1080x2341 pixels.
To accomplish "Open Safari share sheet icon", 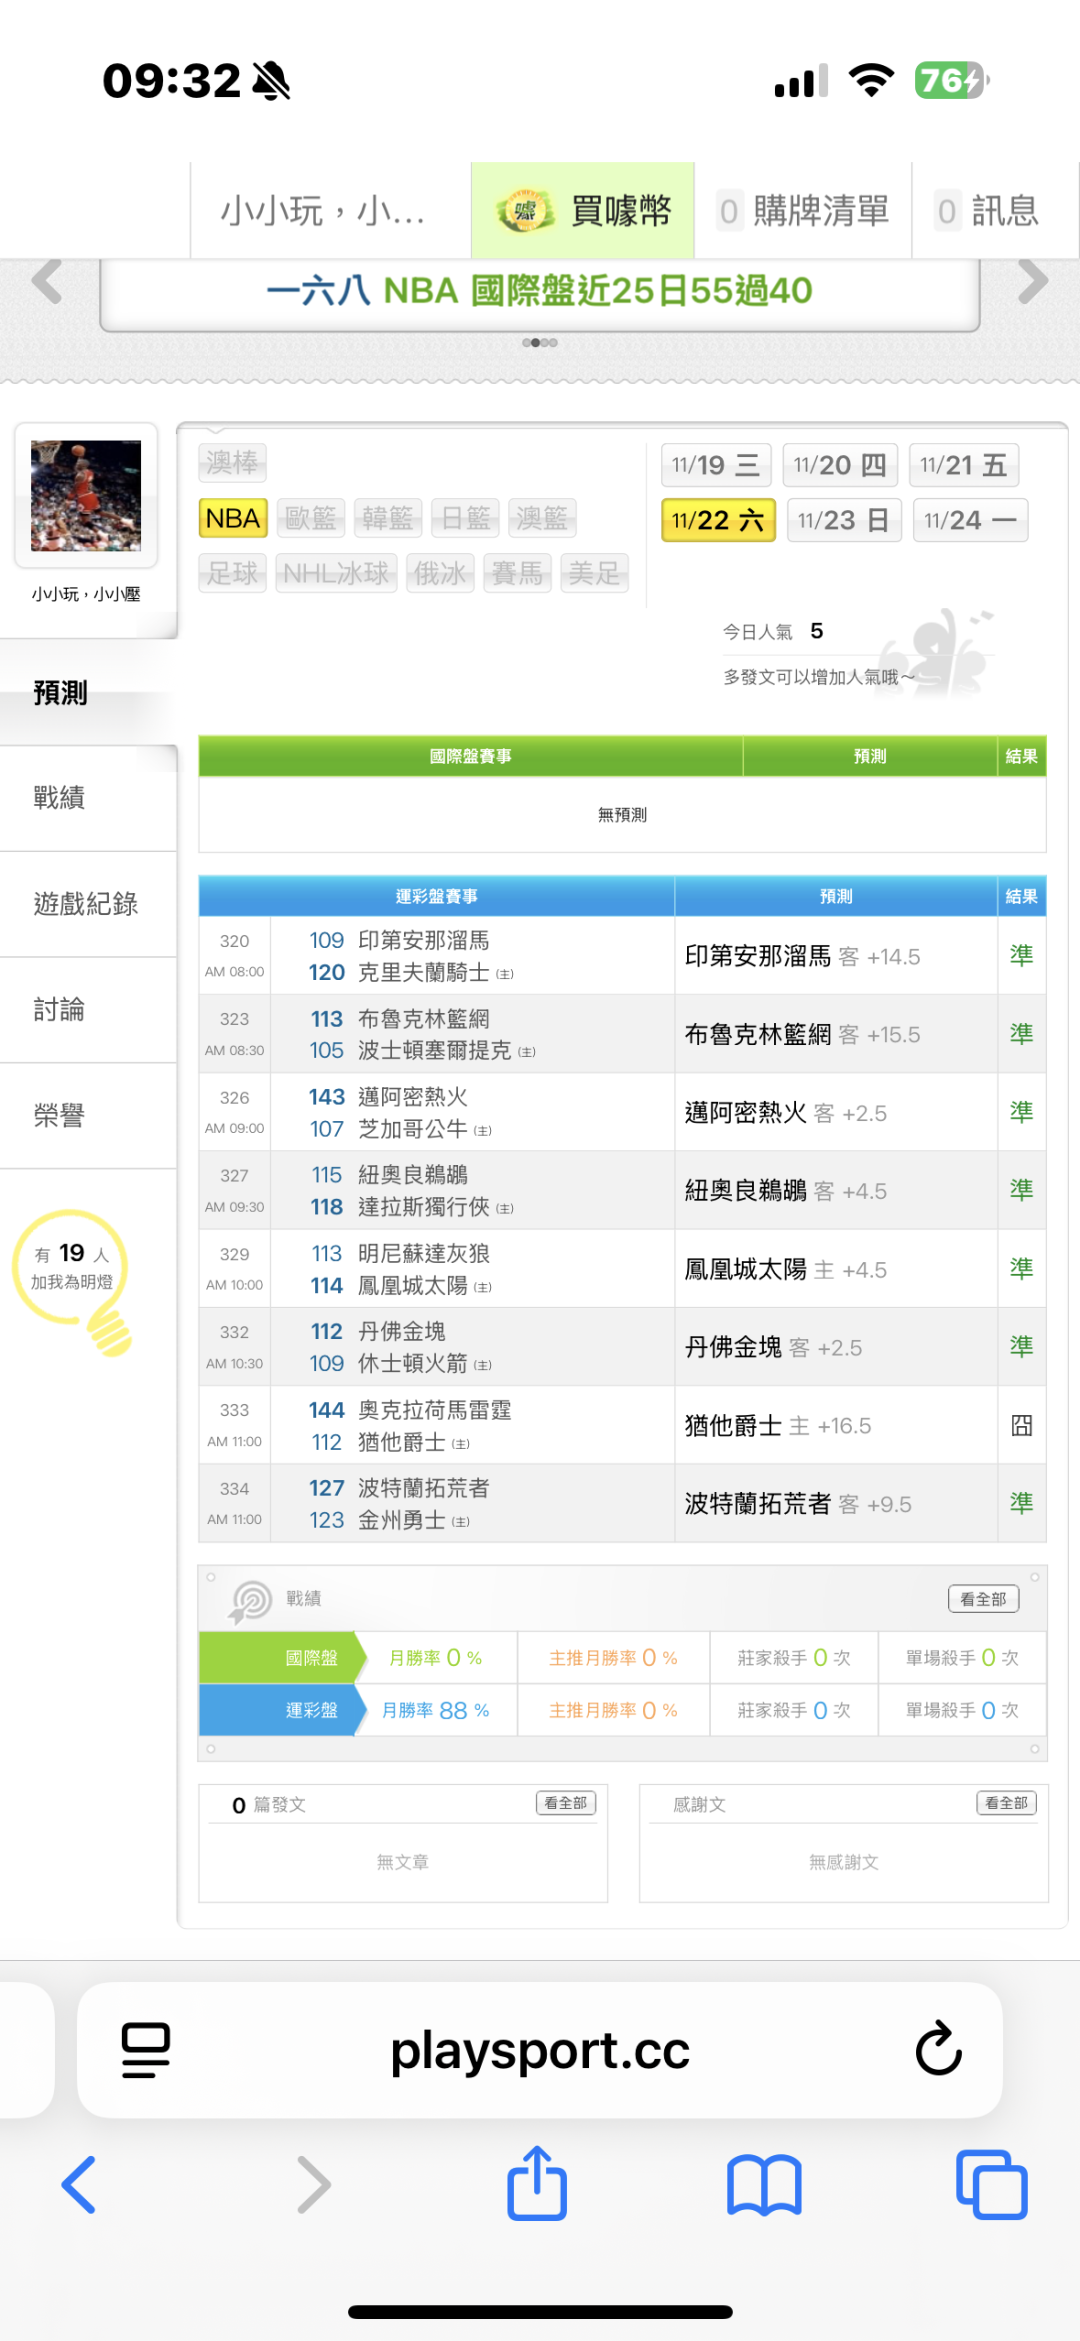I will click(x=537, y=2184).
